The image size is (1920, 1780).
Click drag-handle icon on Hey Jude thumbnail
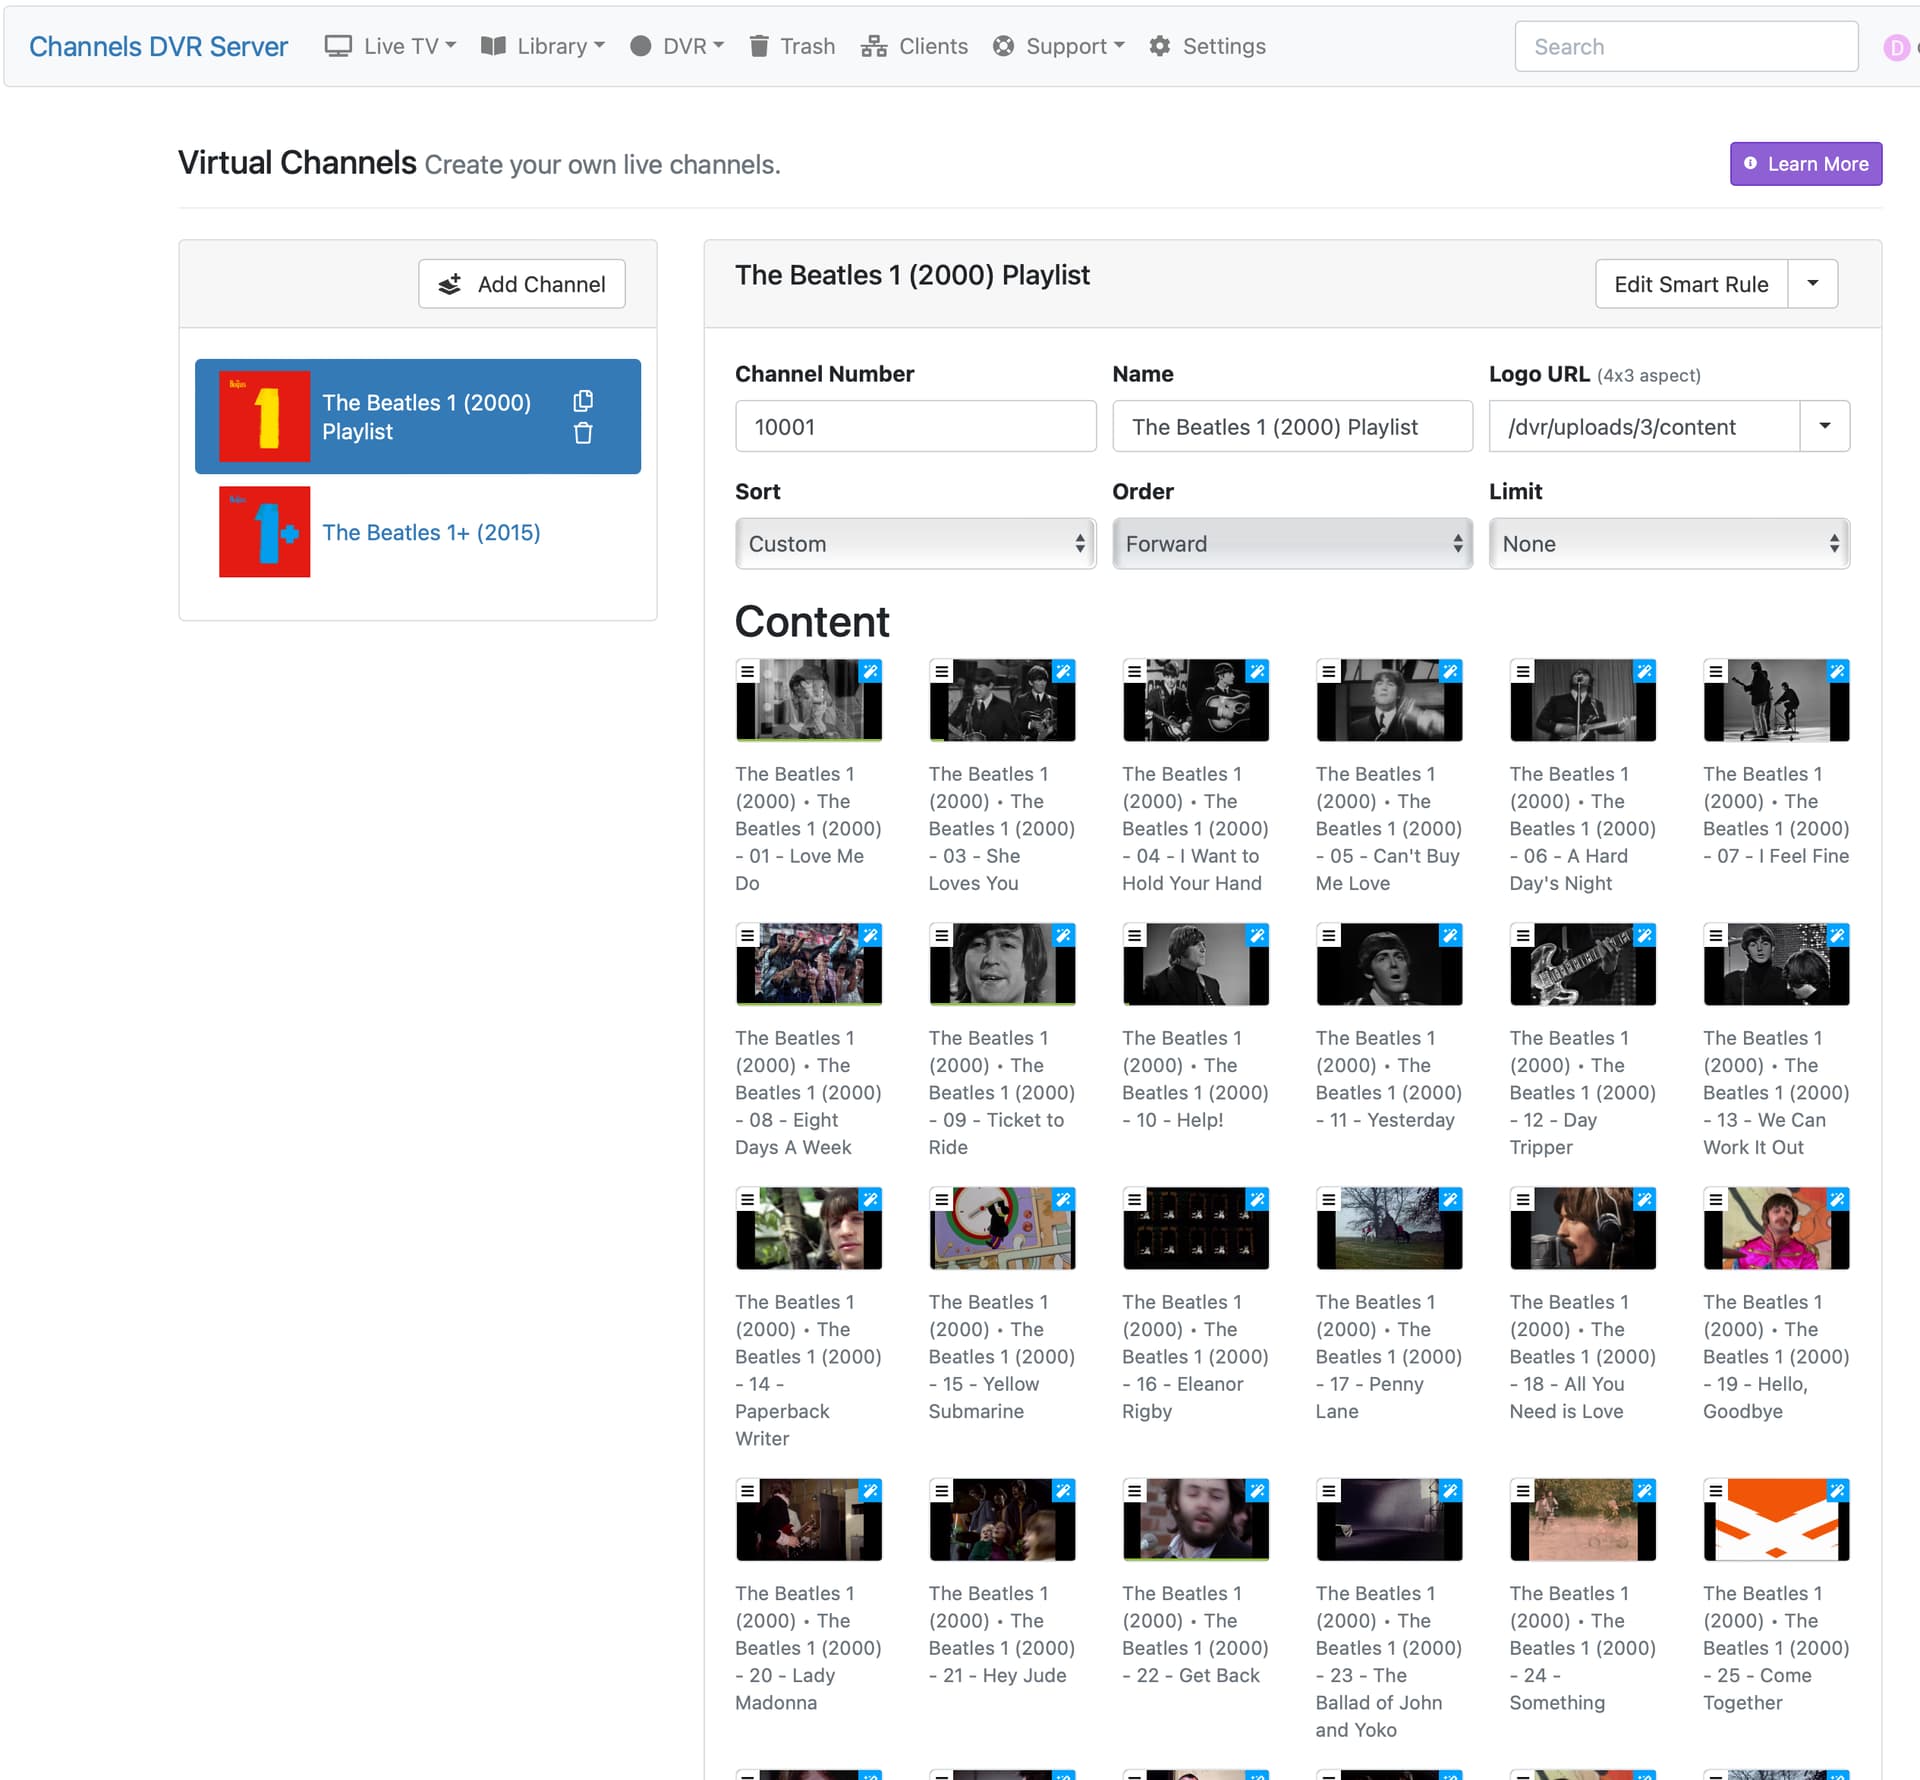tap(941, 1490)
